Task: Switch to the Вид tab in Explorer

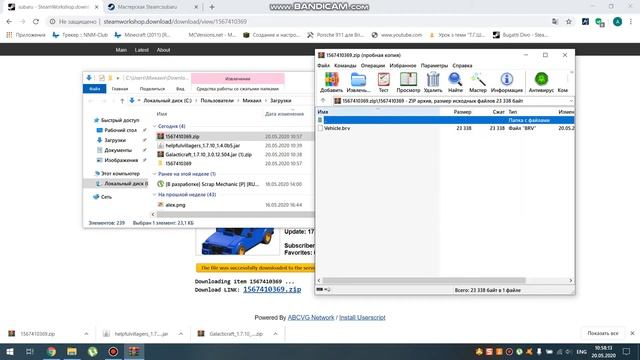Action: pyautogui.click(x=180, y=89)
